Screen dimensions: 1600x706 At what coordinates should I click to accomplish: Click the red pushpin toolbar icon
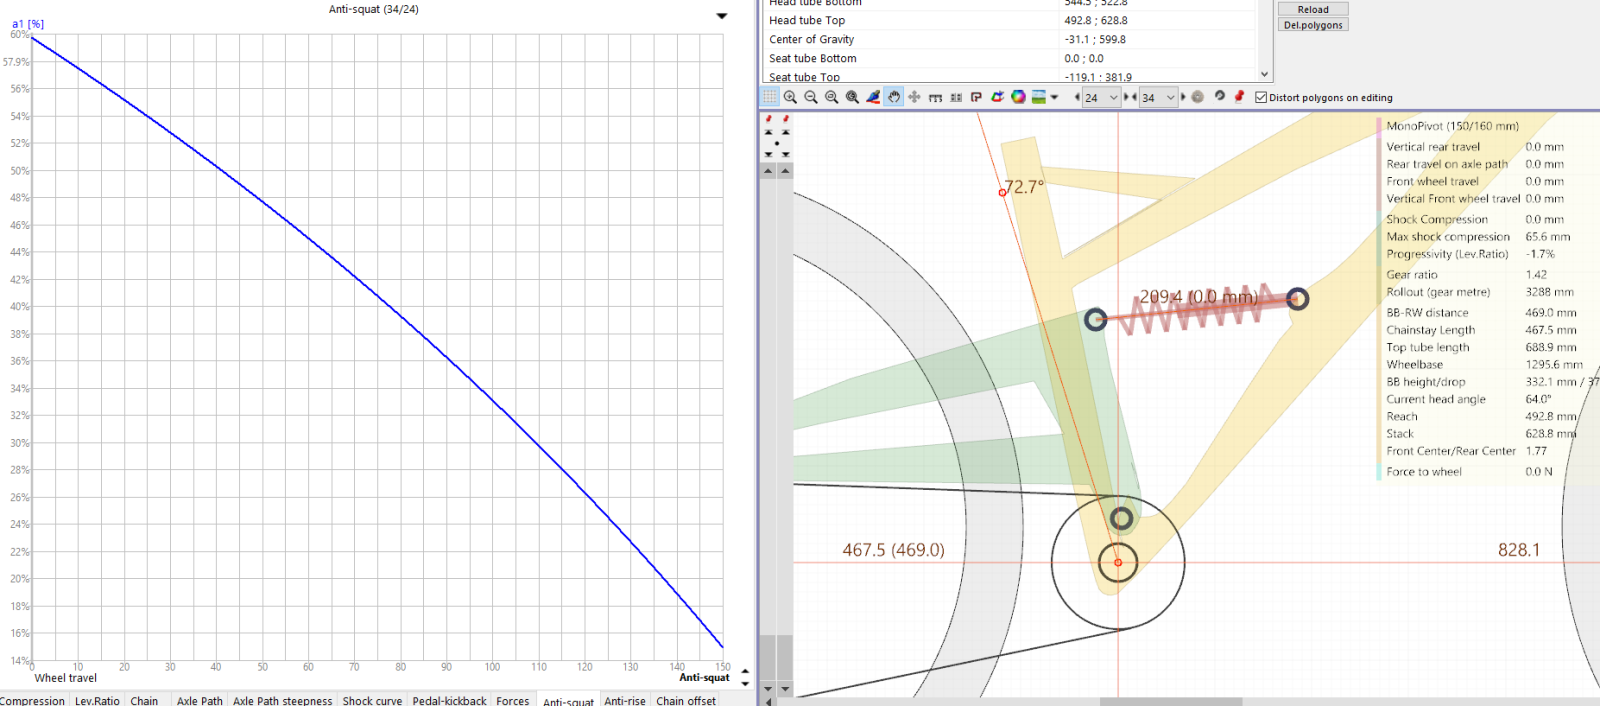1239,97
